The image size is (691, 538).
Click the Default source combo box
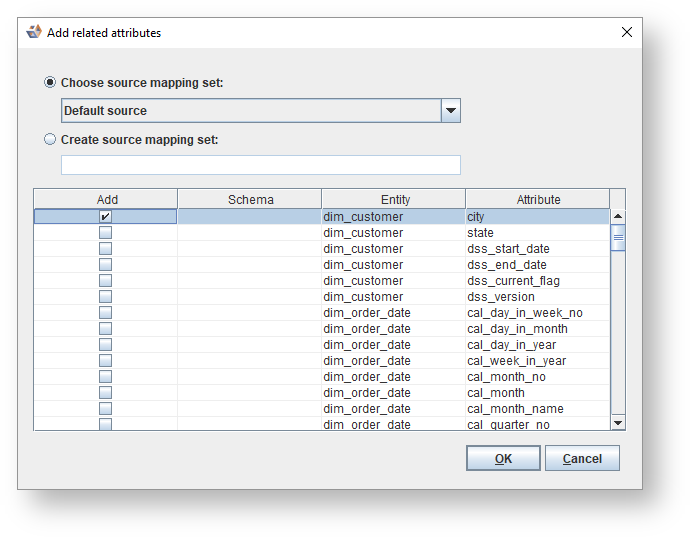pyautogui.click(x=251, y=111)
